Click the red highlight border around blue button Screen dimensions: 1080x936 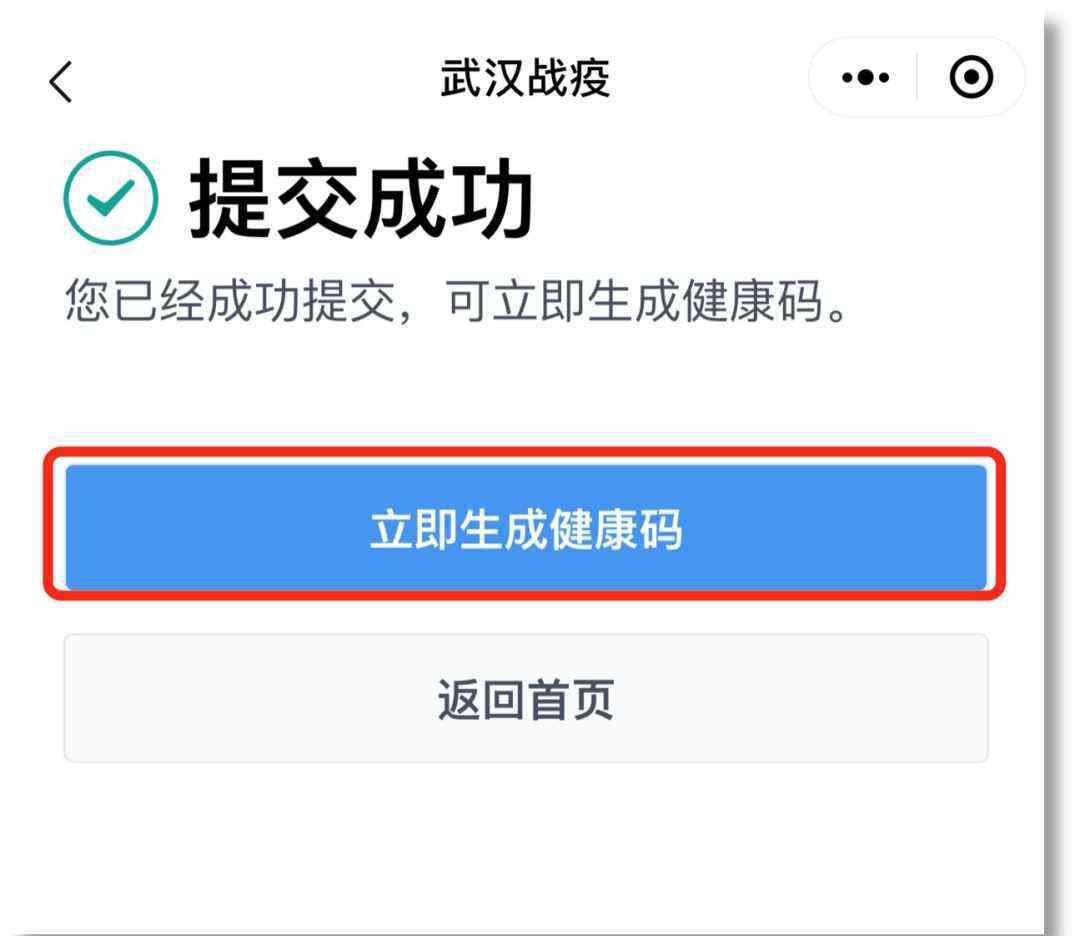pyautogui.click(x=526, y=452)
